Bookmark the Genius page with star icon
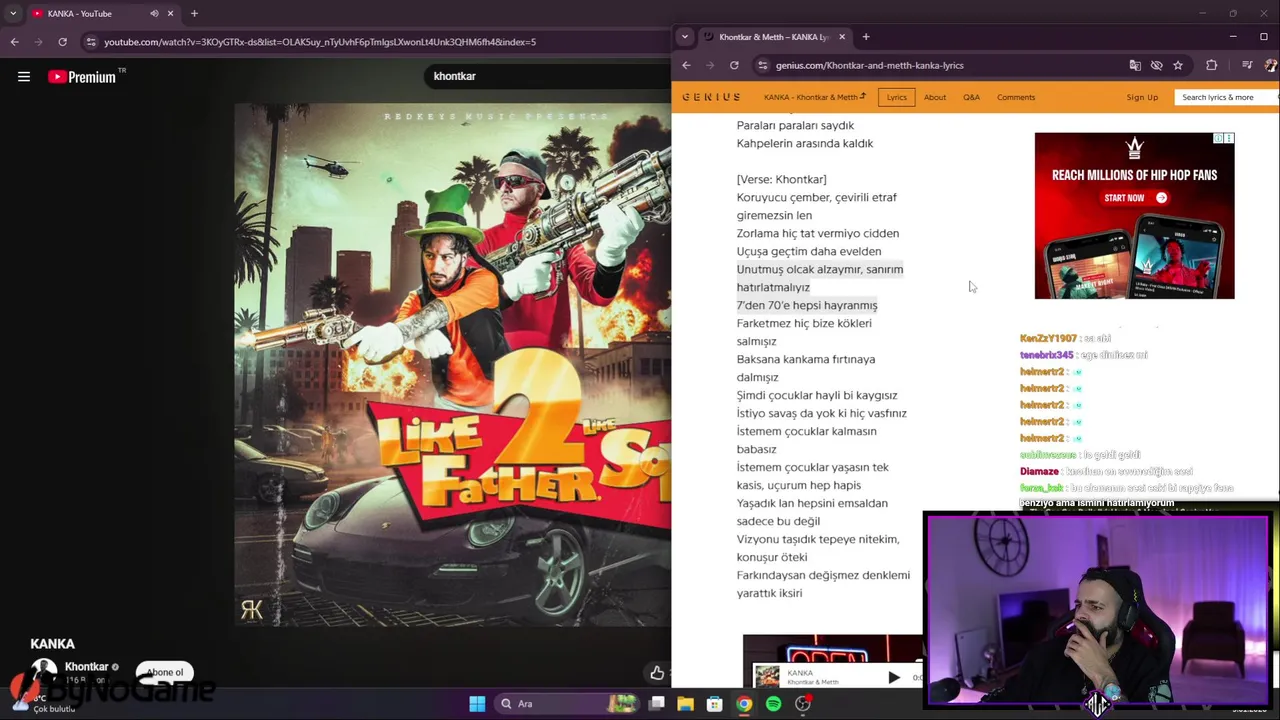The image size is (1280, 720). pyautogui.click(x=1178, y=65)
